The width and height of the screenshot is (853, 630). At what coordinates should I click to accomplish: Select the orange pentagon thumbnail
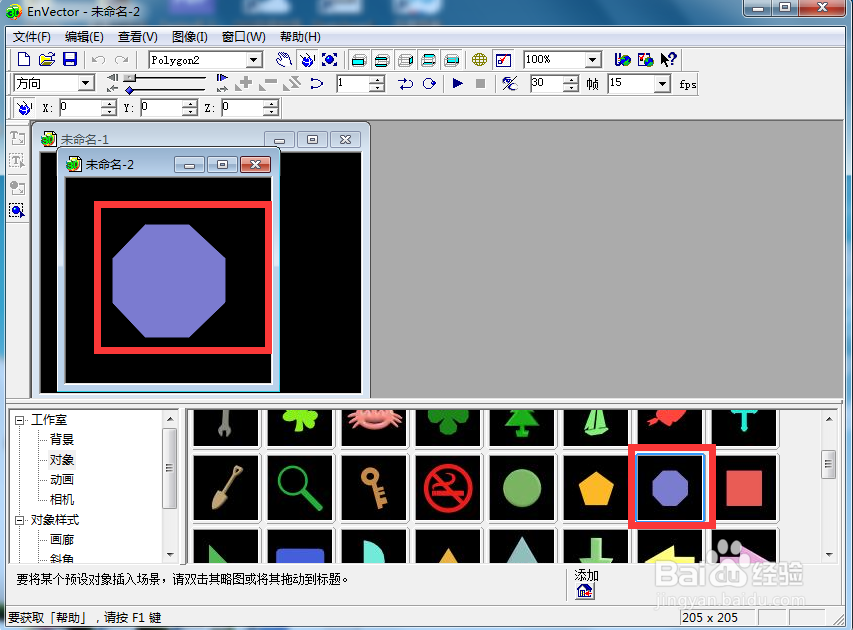point(596,488)
